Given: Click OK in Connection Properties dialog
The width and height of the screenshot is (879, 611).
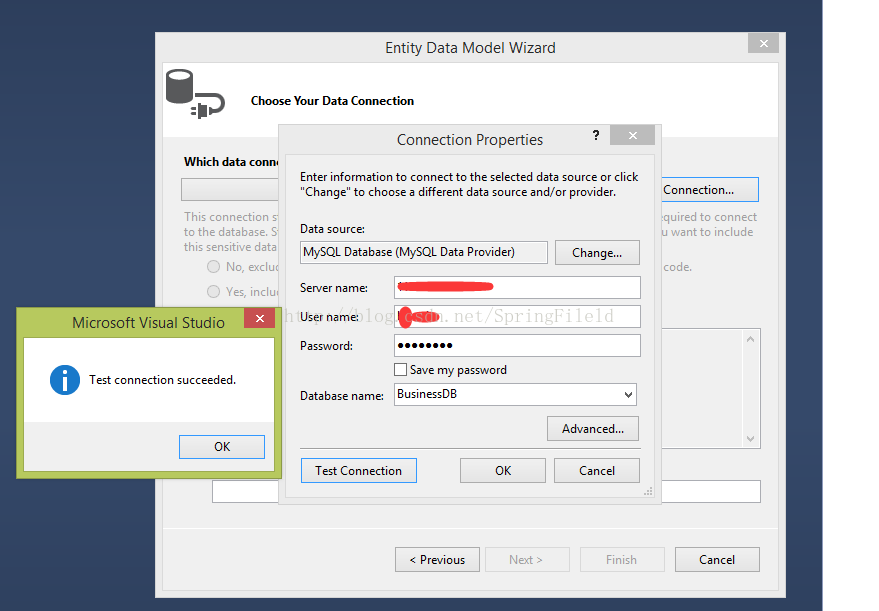Looking at the screenshot, I should 503,470.
